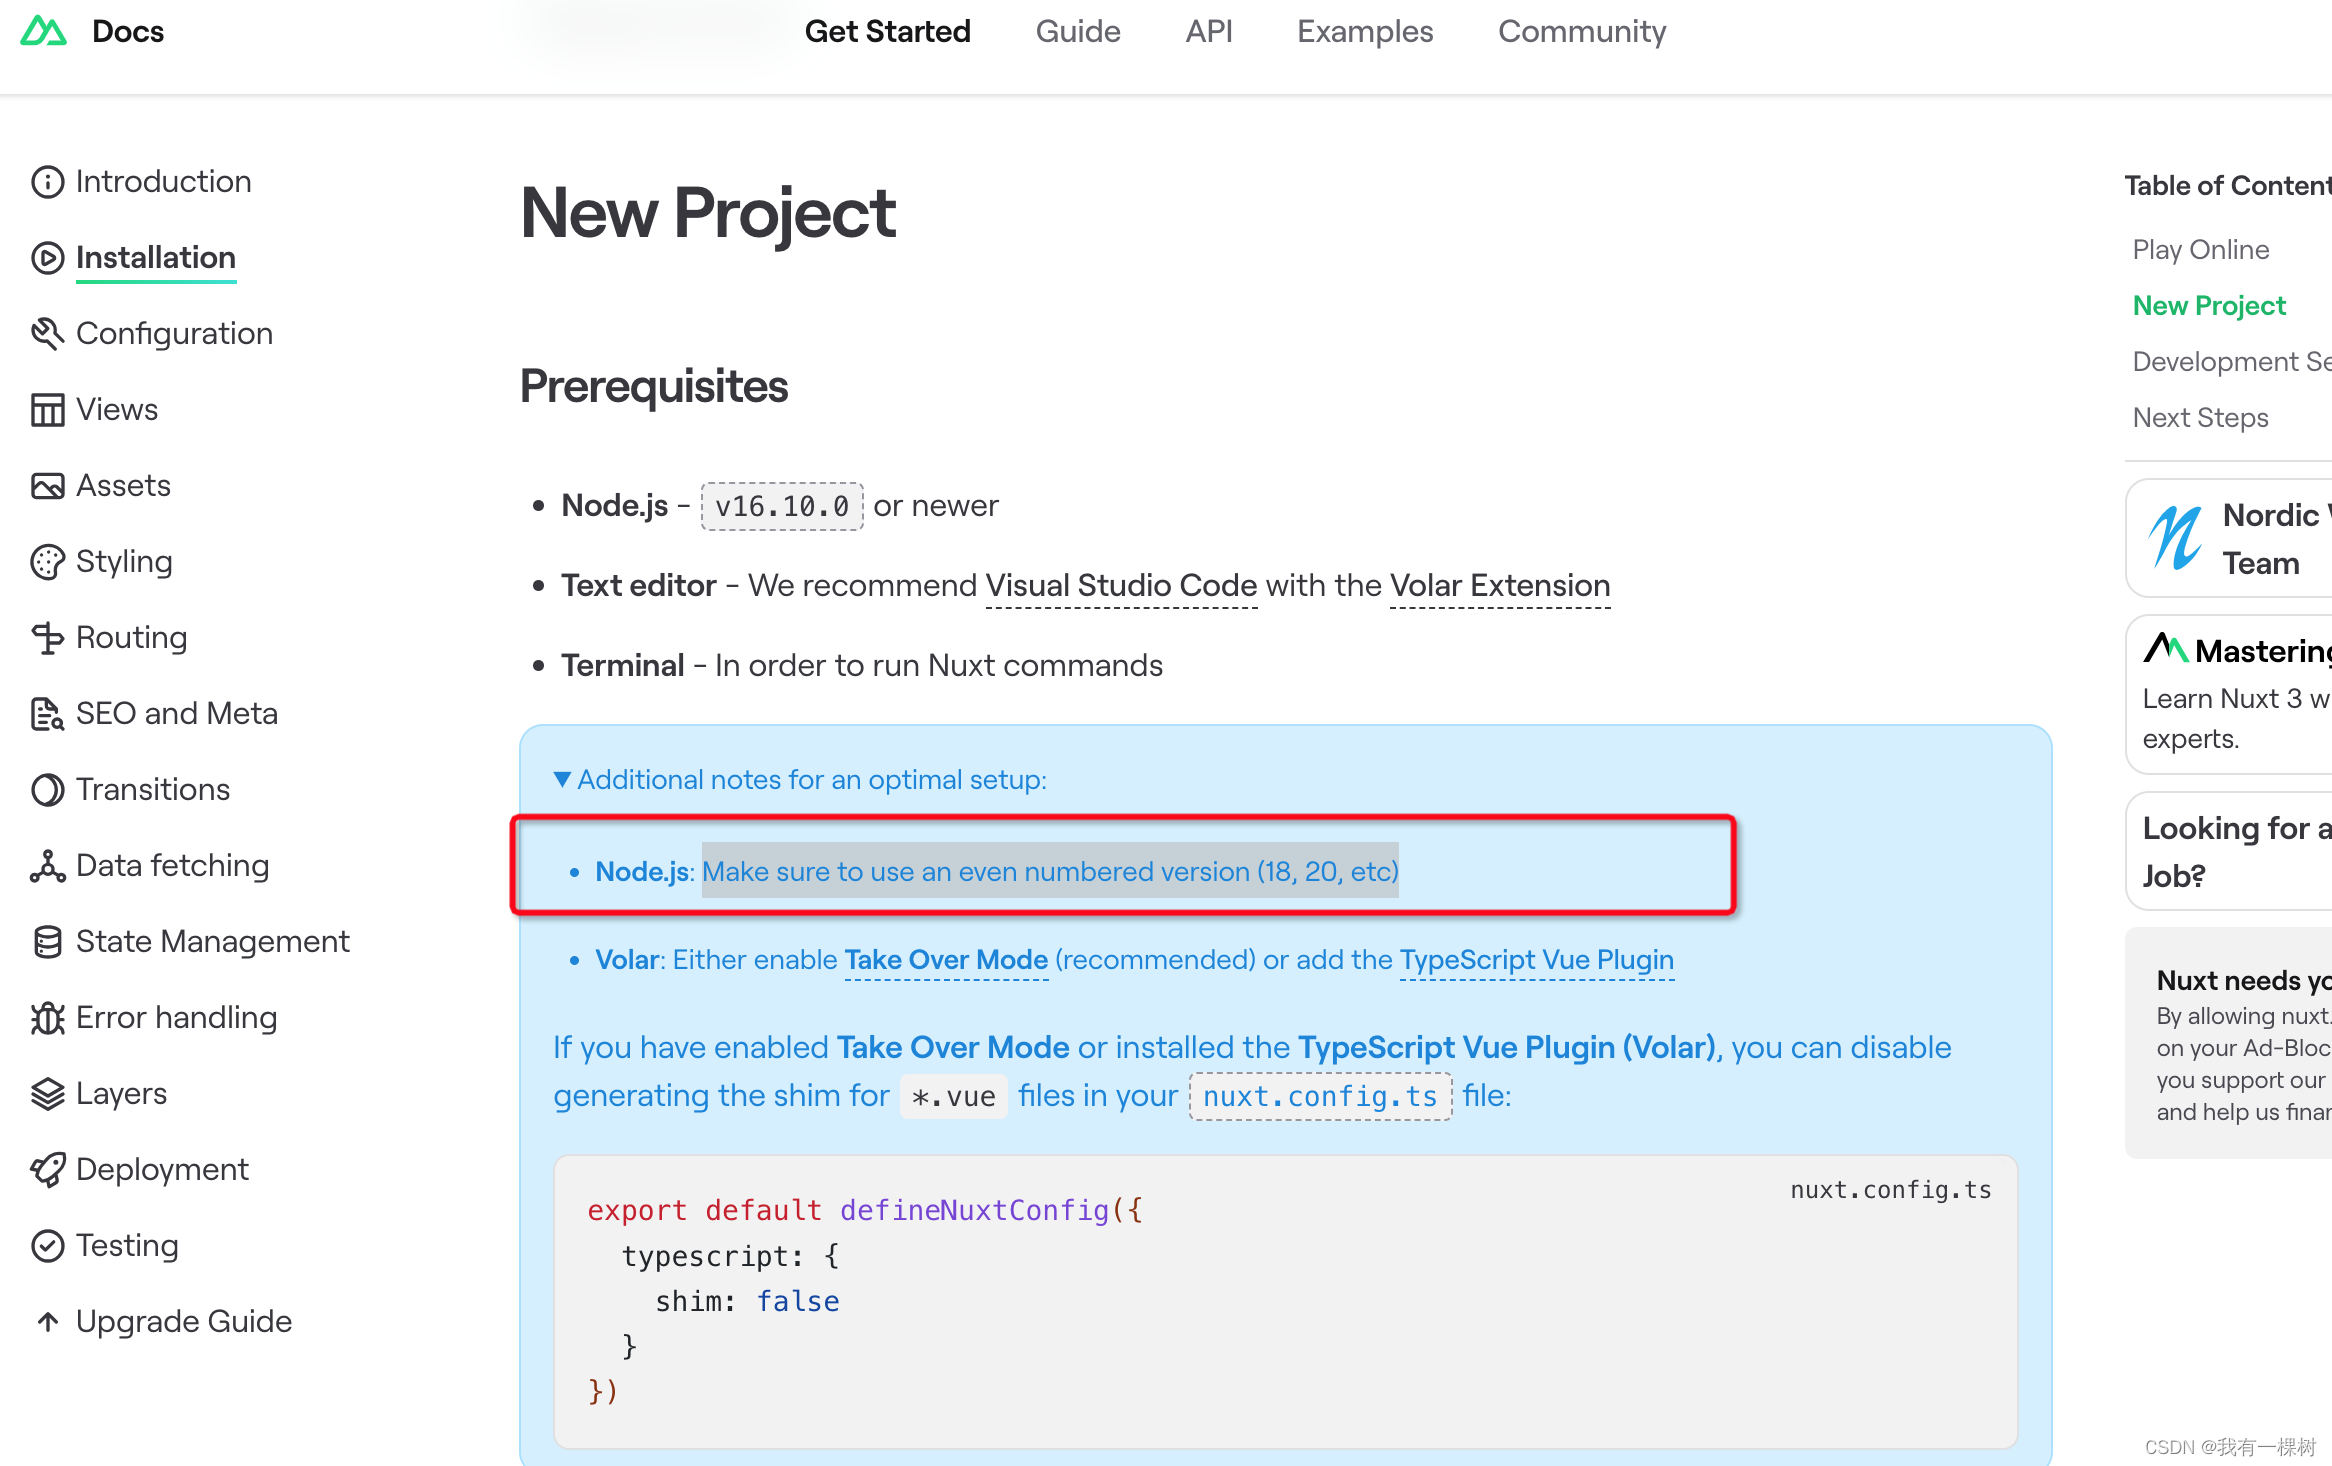Click the Nuxt logo icon
The height and width of the screenshot is (1466, 2332).
tap(43, 31)
